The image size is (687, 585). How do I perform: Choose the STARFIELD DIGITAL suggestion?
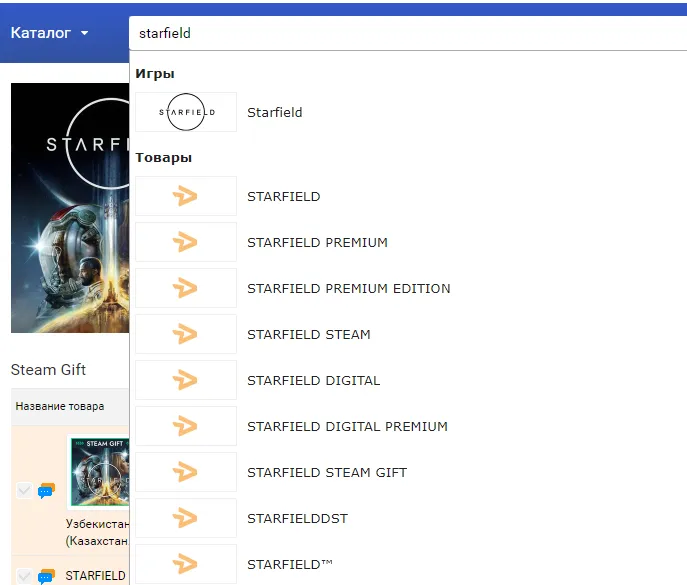(x=314, y=380)
